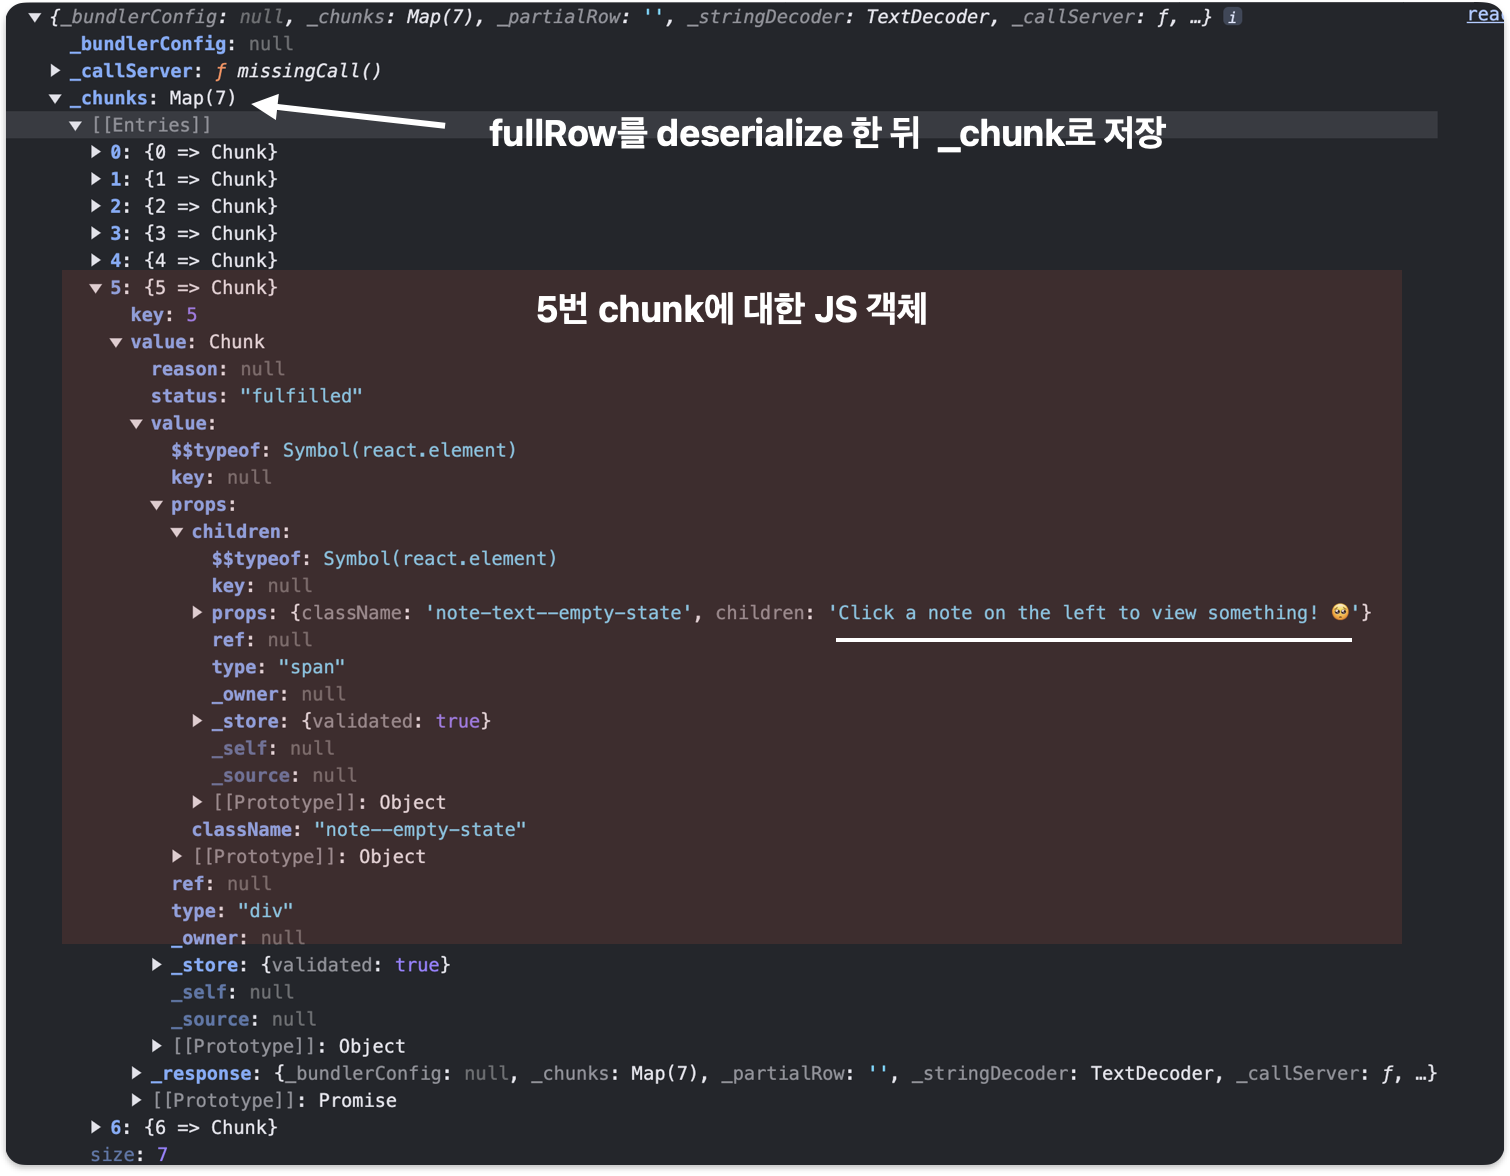Expand the _callServer missingCall function
This screenshot has height=1176, width=1510.
(x=55, y=70)
